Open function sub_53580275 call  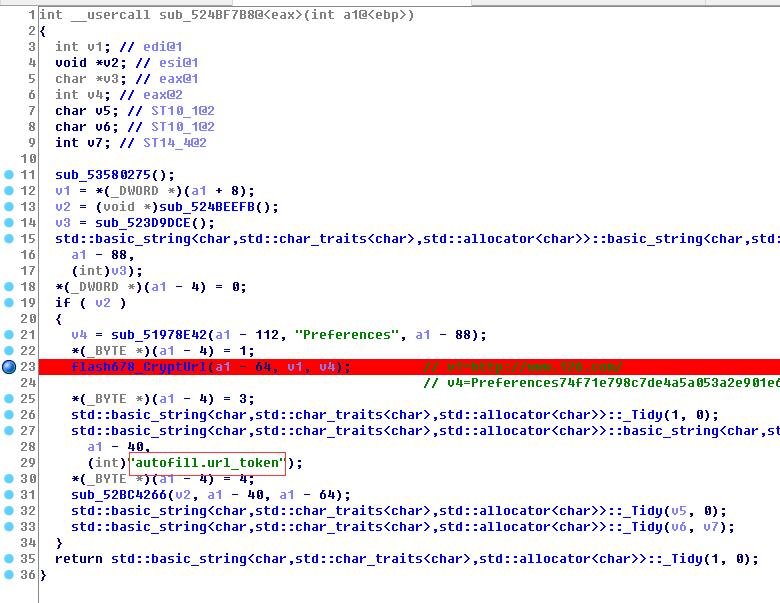click(x=103, y=175)
